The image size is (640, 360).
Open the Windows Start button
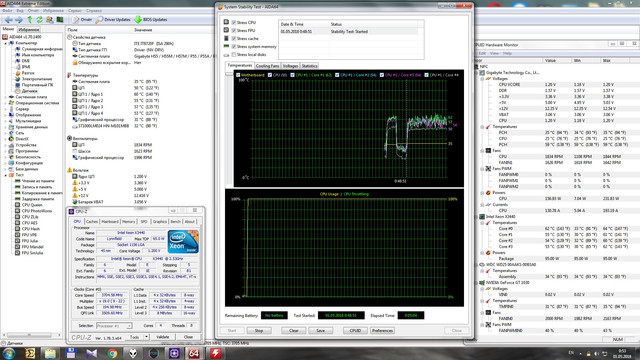pos(9,353)
